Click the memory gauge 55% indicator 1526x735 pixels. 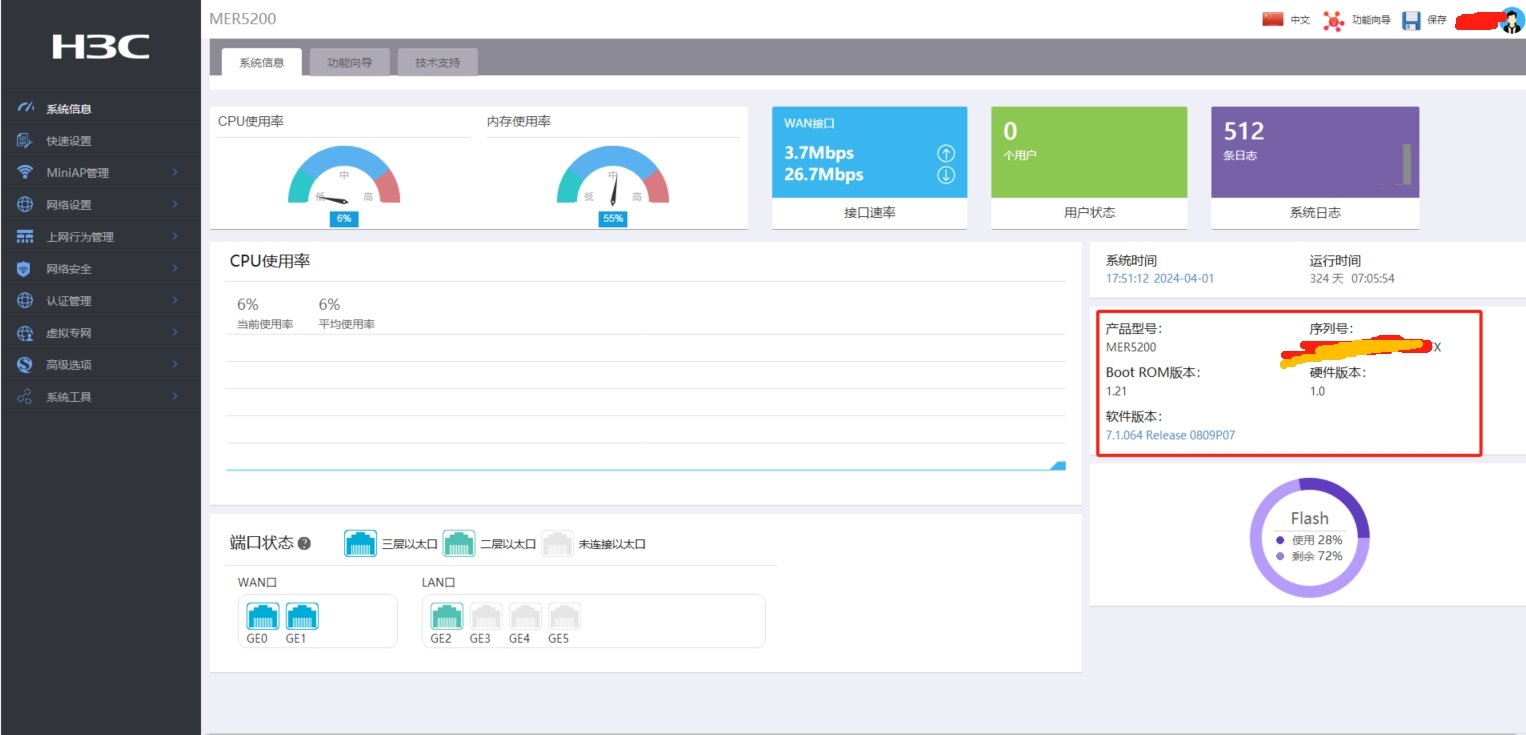[x=613, y=218]
